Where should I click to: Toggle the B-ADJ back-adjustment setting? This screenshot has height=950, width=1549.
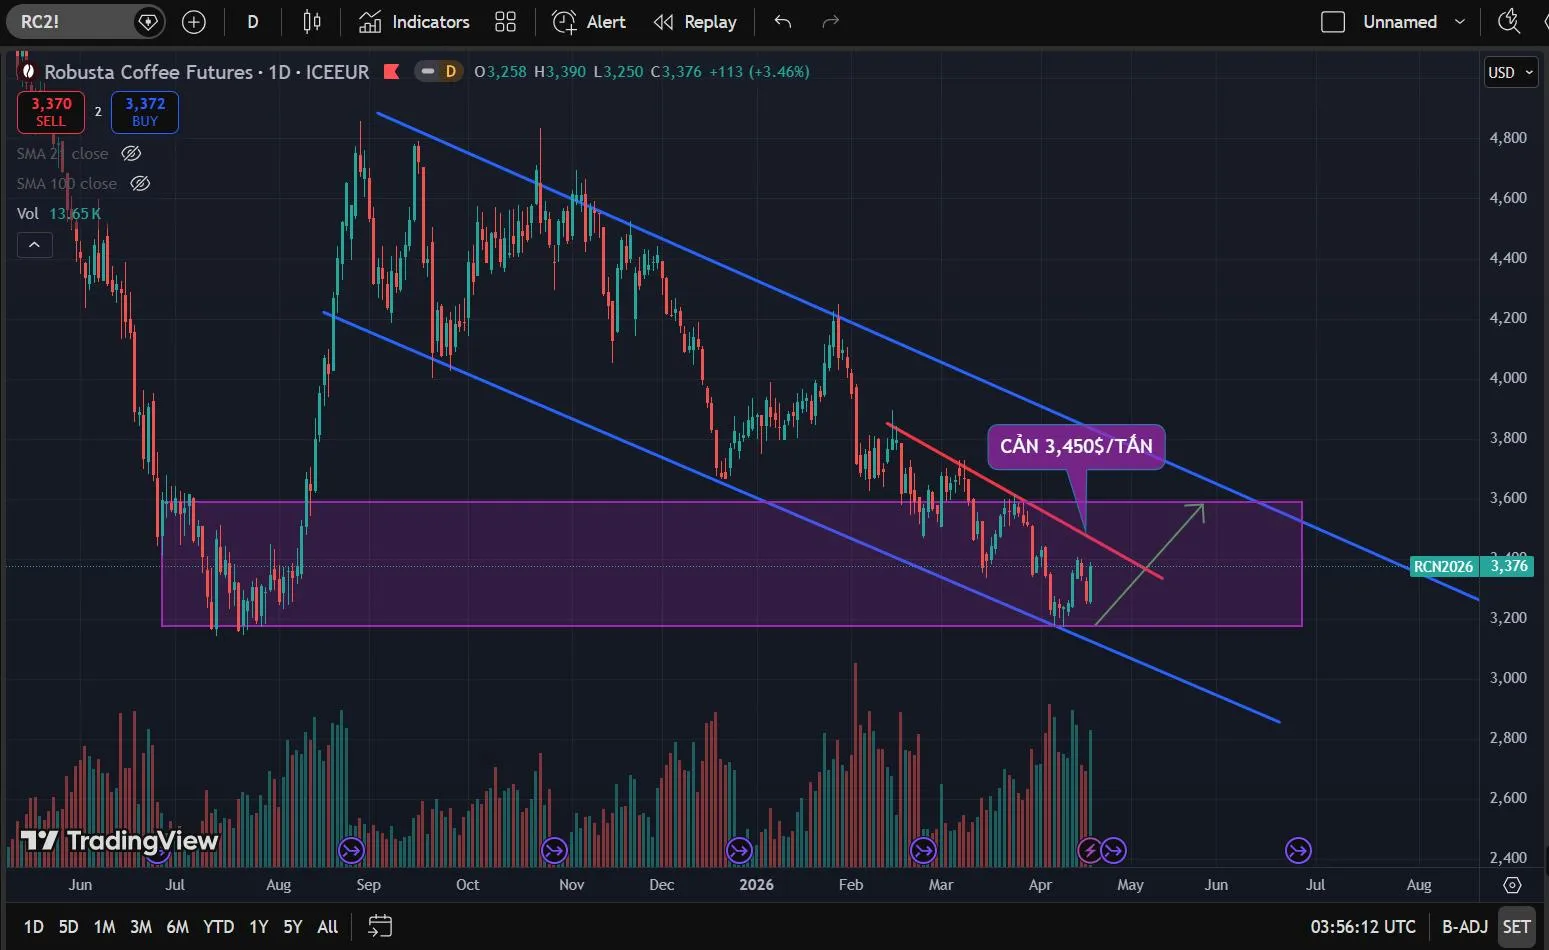1465,926
